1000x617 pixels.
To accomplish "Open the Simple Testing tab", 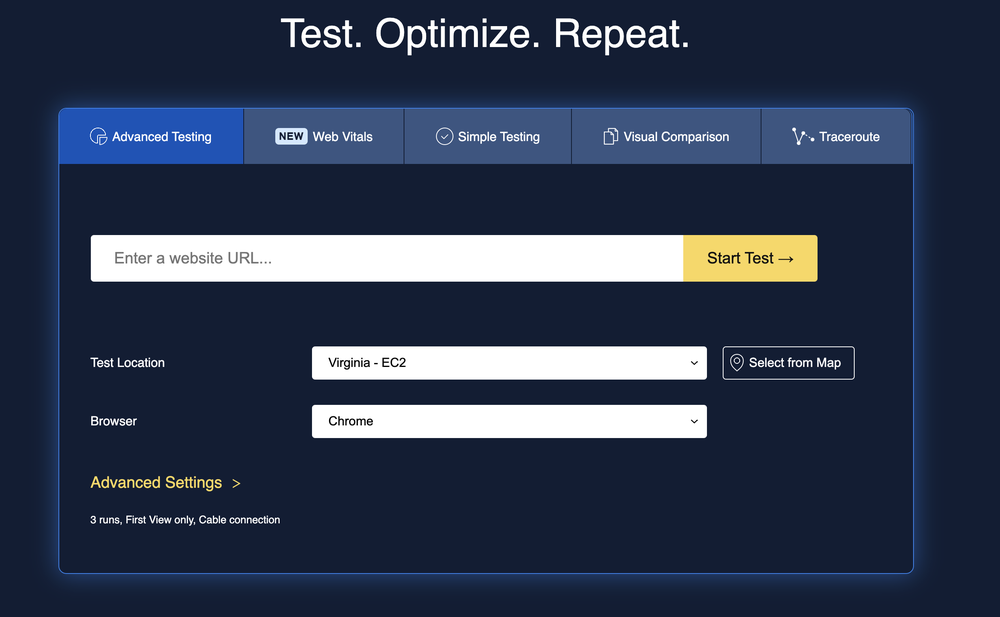I will click(487, 136).
